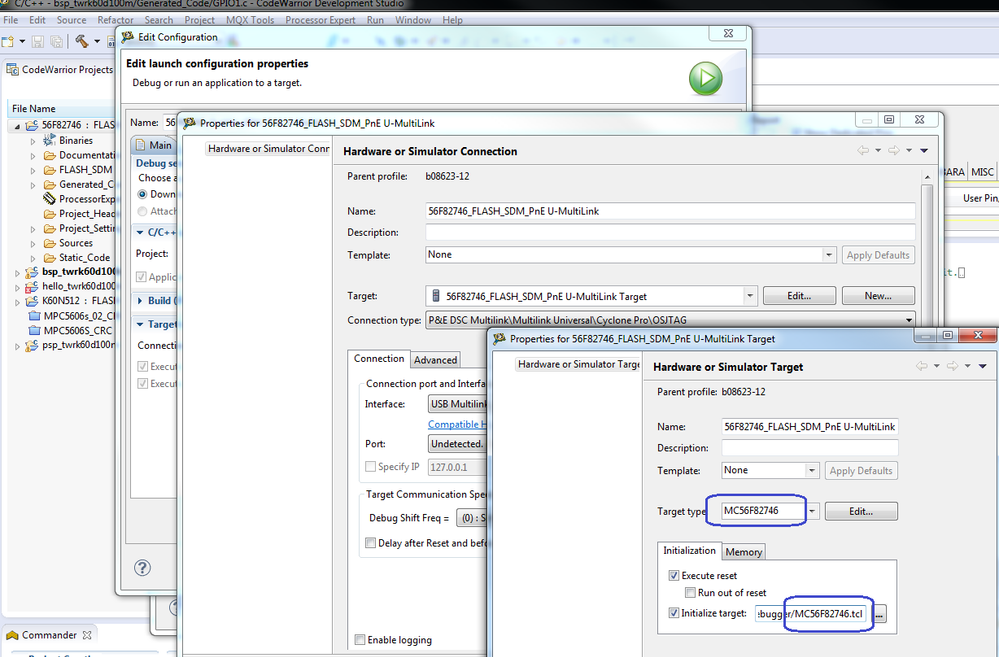Expand the Build section in Edit Configuration
This screenshot has width=999, height=657.
click(140, 301)
